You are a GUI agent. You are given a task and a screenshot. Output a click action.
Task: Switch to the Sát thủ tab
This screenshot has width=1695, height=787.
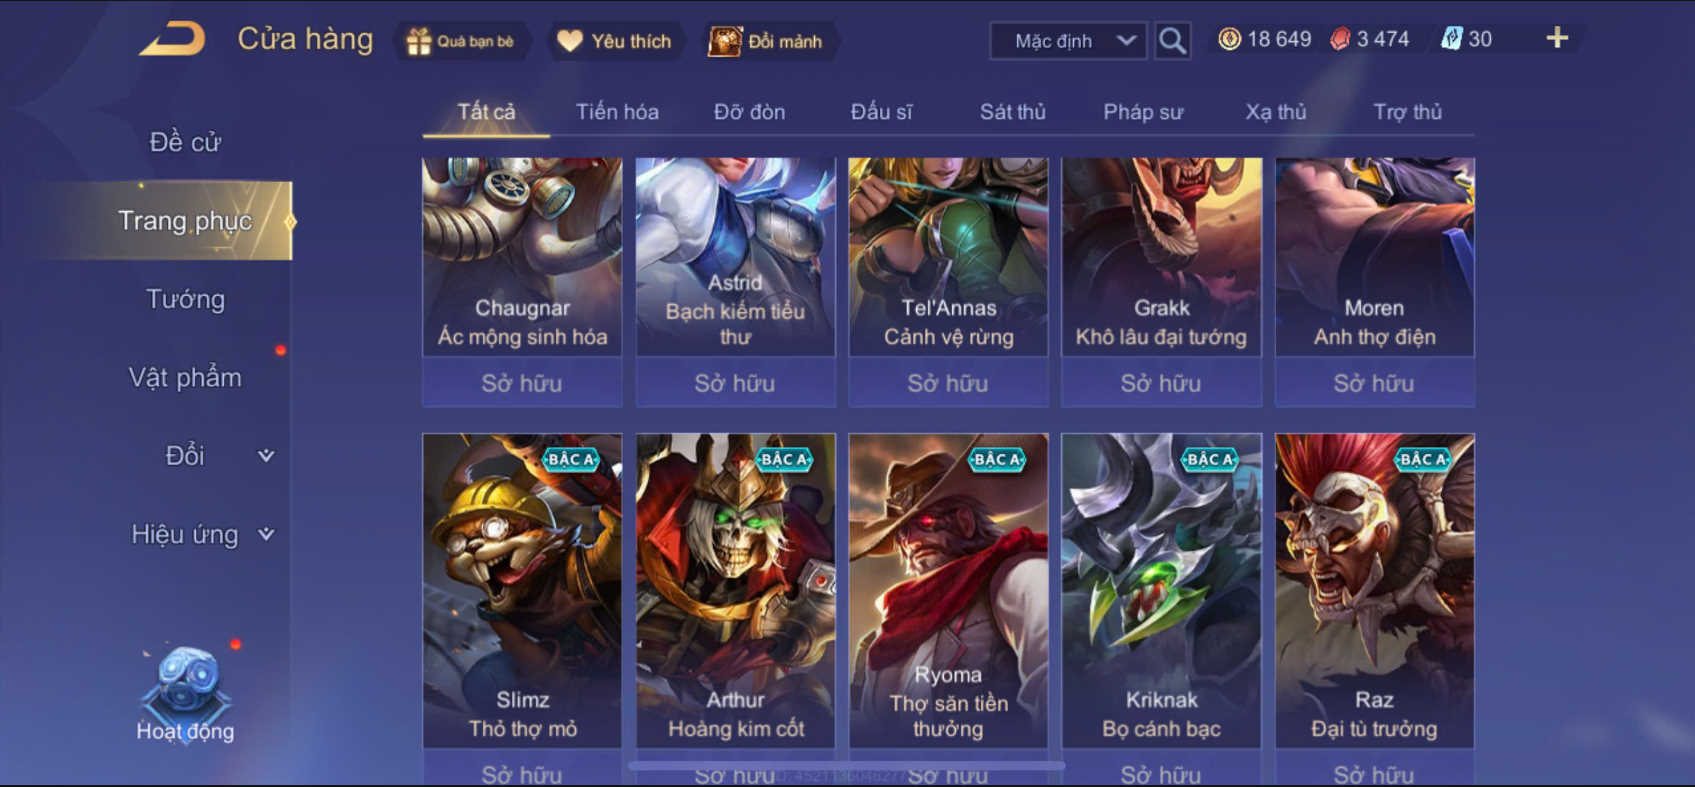pos(1012,112)
